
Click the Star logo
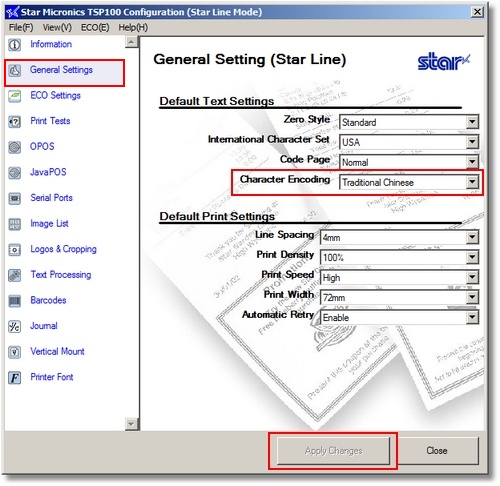coord(444,62)
